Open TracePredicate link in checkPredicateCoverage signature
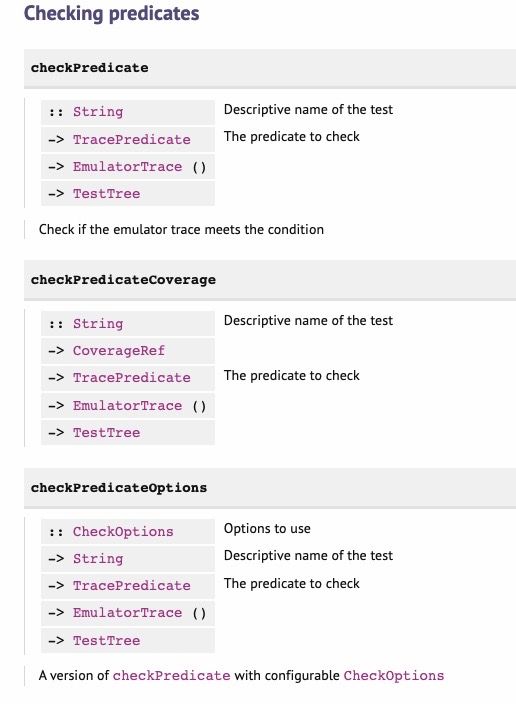This screenshot has height=704, width=516. pyautogui.click(x=132, y=378)
